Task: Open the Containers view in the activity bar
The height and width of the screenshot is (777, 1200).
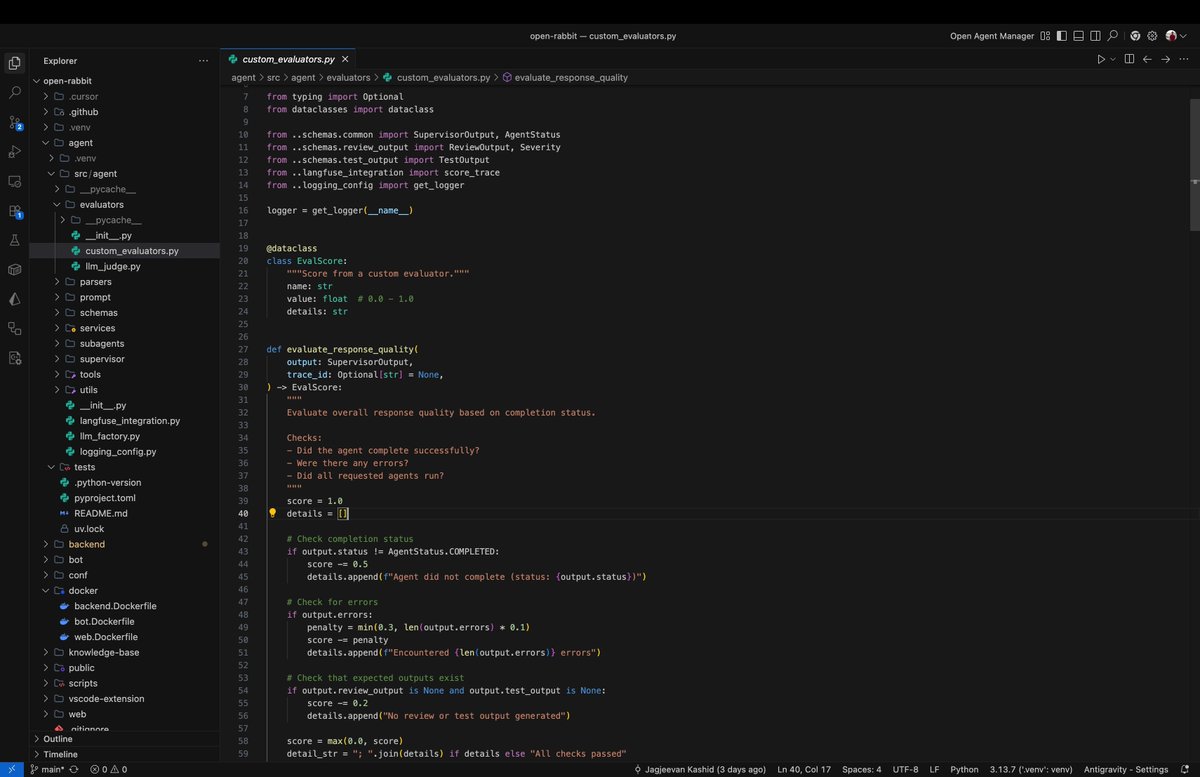Action: (14, 269)
